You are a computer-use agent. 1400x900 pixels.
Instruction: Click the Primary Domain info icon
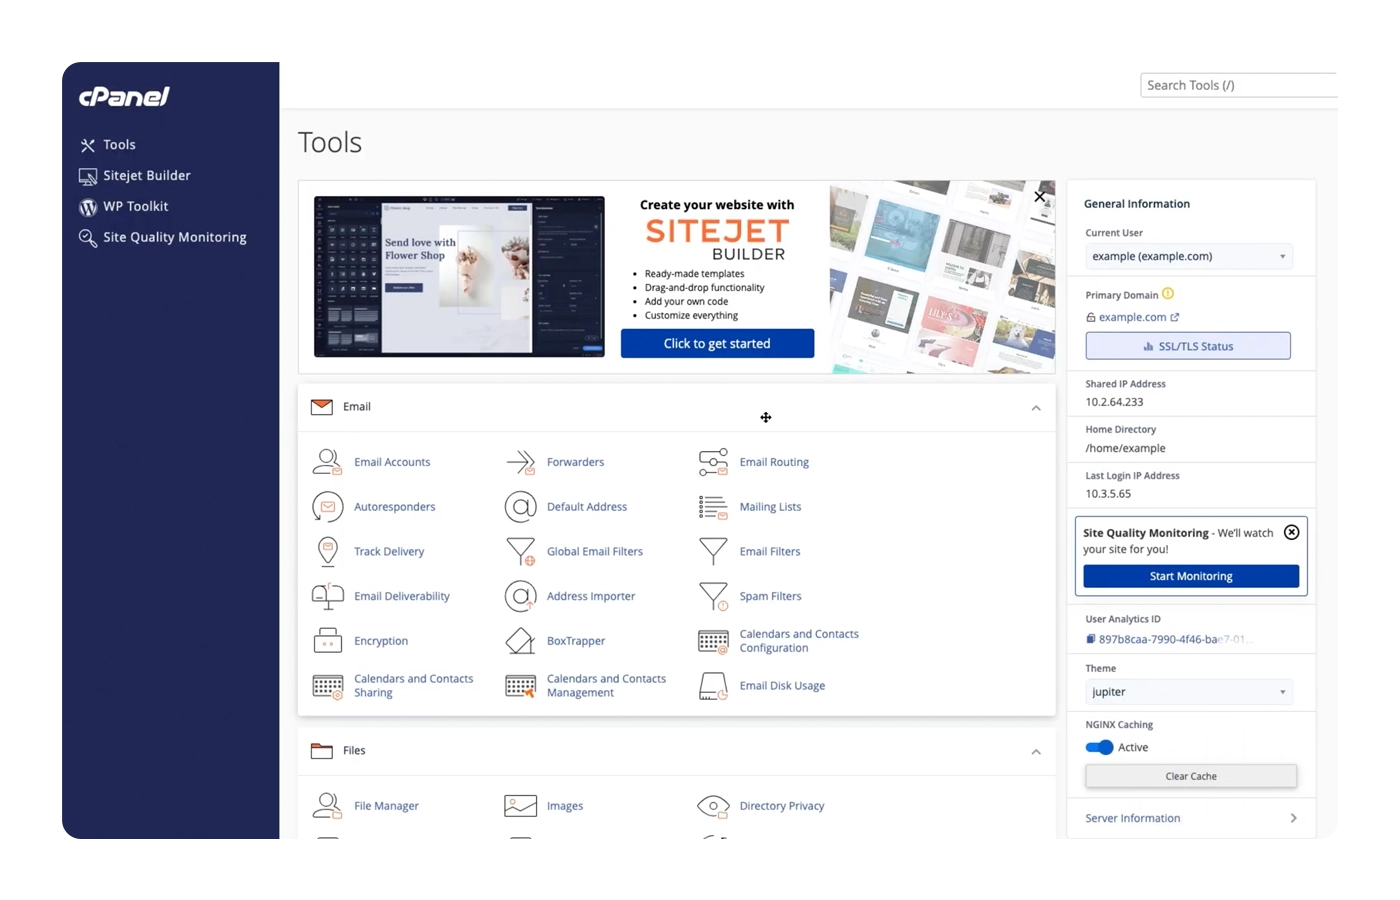(x=1168, y=294)
